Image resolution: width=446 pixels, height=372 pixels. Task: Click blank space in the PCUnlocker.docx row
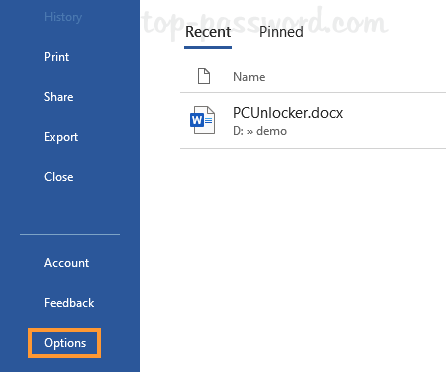(393, 121)
